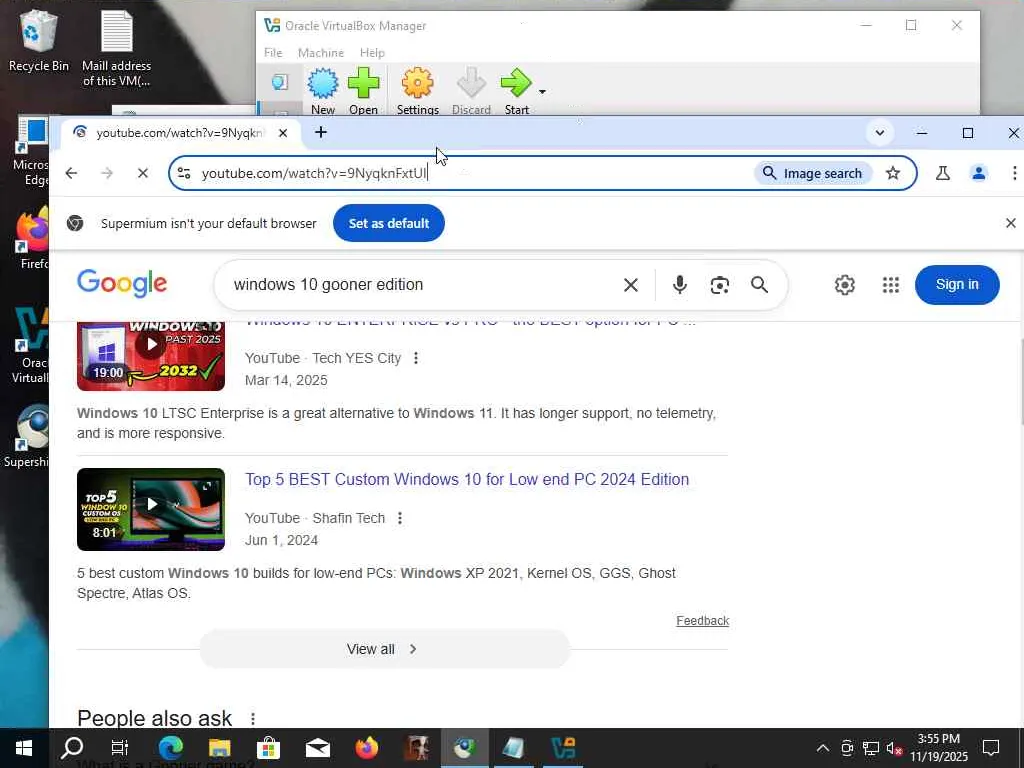
Task: Close the youtube.com browser tab
Action: click(283, 133)
